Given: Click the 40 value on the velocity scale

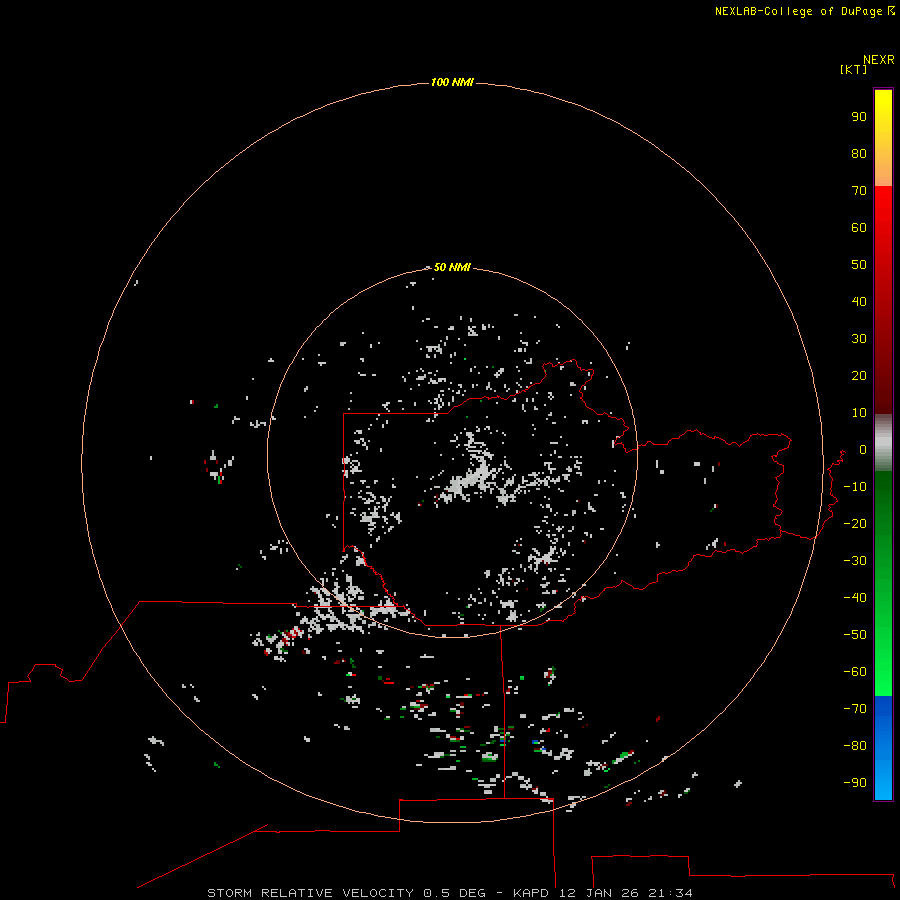Looking at the screenshot, I should (x=859, y=302).
